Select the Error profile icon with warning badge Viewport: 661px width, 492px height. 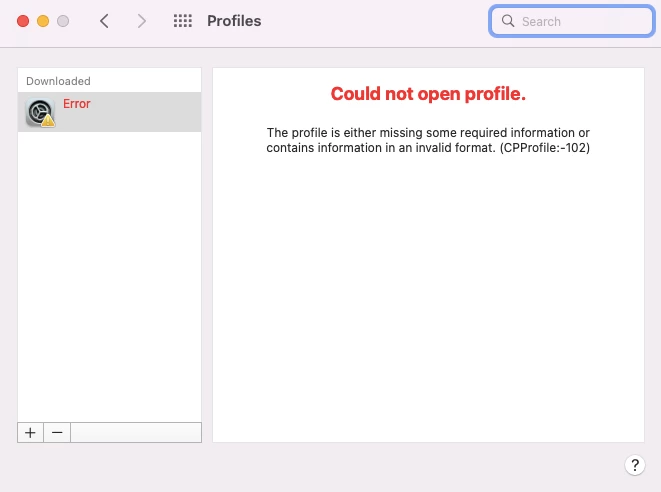point(40,113)
